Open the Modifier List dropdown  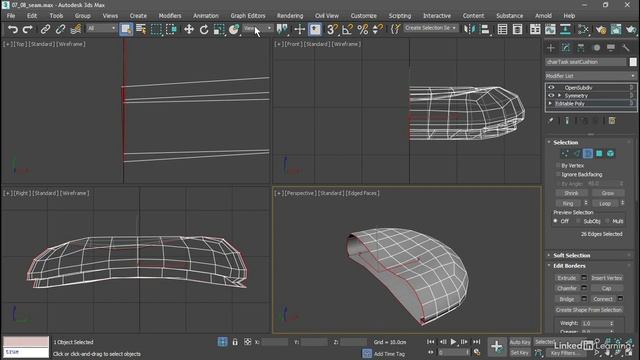591,76
